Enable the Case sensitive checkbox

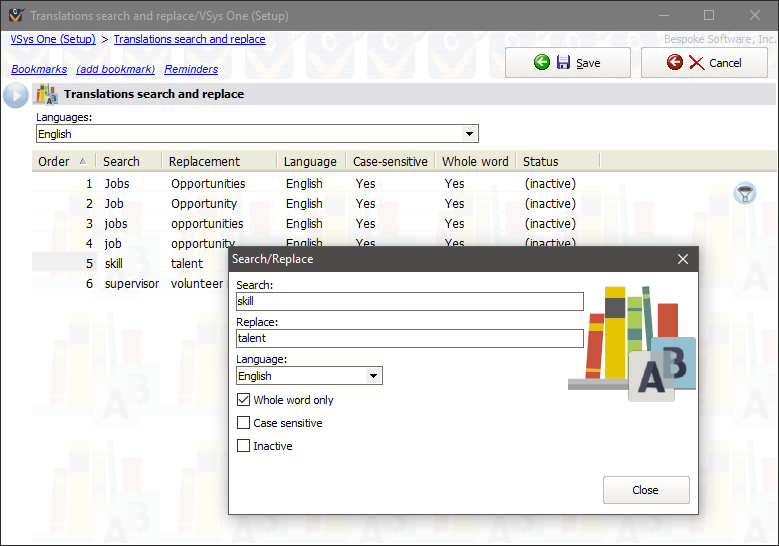pyautogui.click(x=243, y=423)
